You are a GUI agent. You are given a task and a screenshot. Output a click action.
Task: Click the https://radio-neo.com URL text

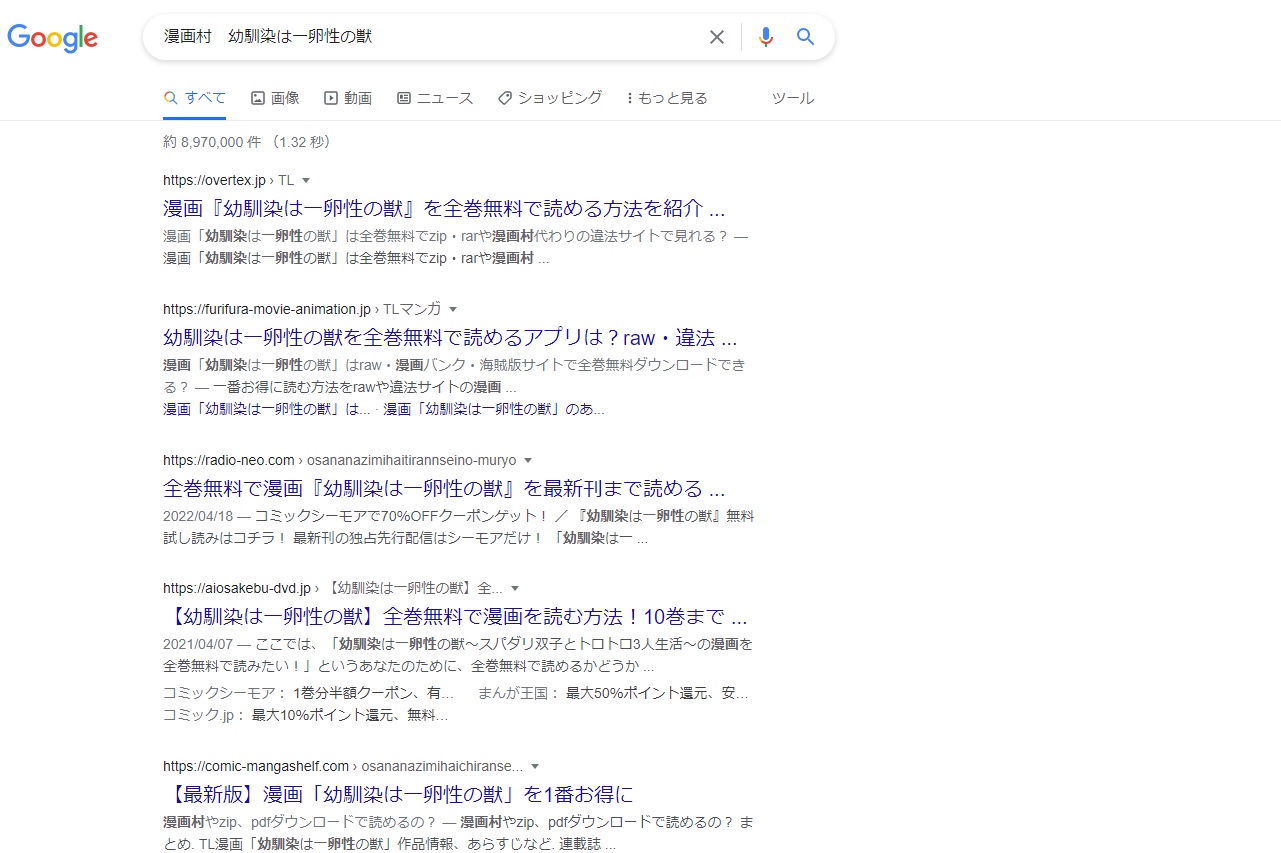(x=229, y=460)
